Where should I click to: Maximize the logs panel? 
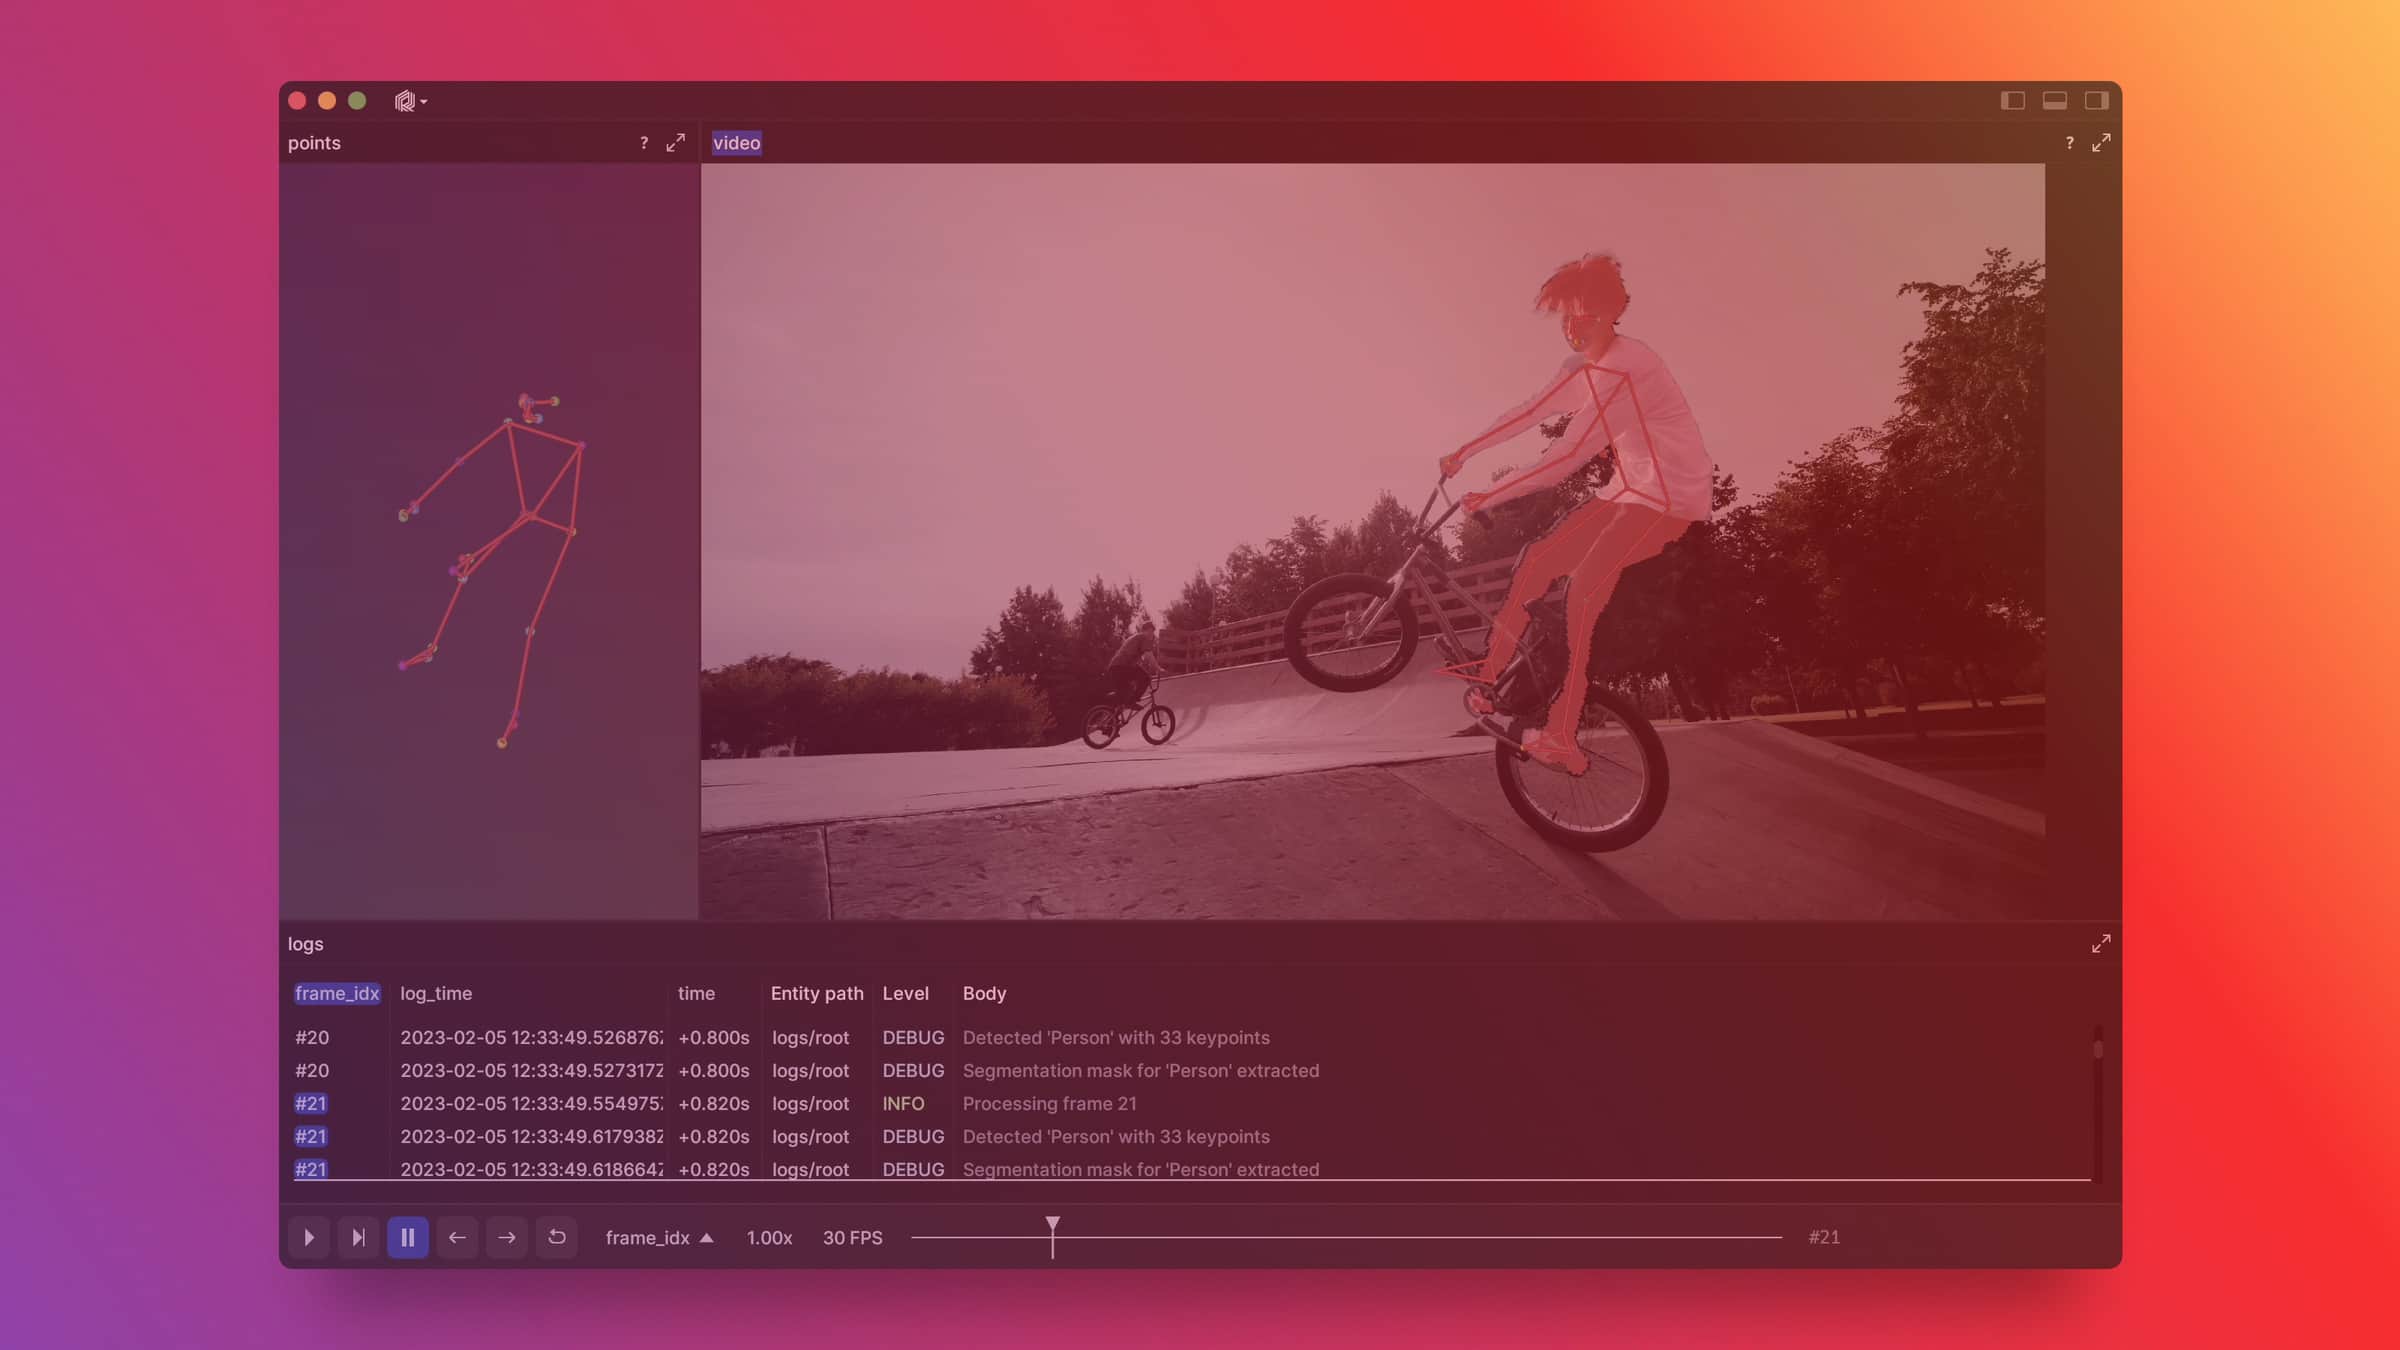pyautogui.click(x=2101, y=944)
